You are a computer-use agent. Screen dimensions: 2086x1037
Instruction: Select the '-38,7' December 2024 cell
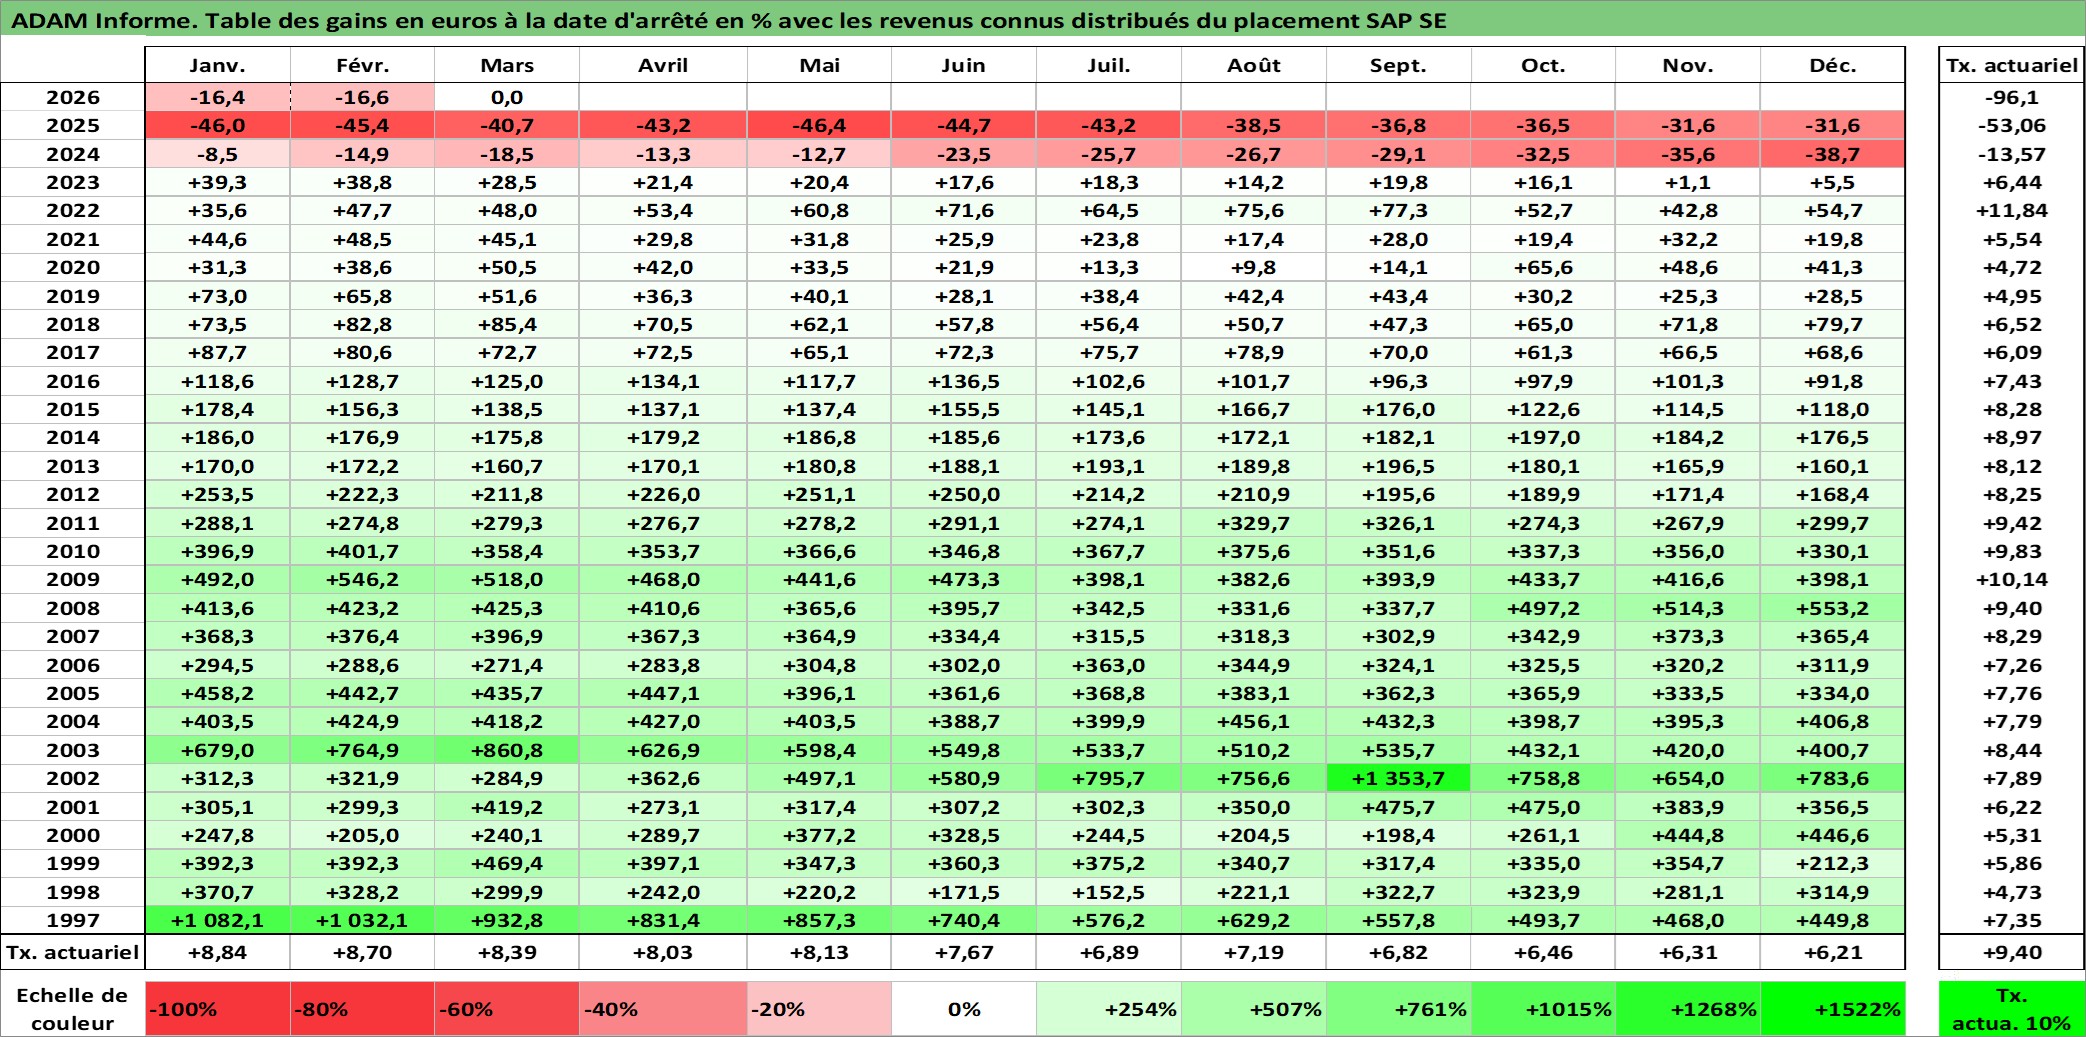[1833, 154]
